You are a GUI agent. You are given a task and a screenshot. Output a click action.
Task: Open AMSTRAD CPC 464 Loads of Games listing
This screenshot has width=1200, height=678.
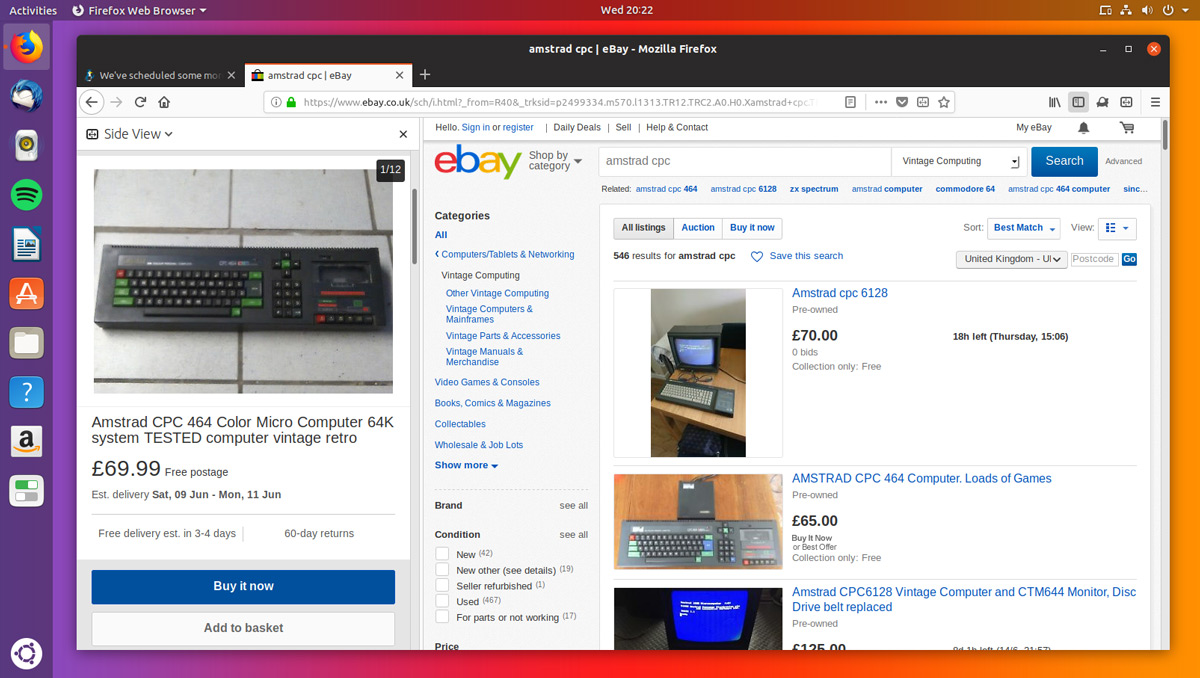[922, 478]
